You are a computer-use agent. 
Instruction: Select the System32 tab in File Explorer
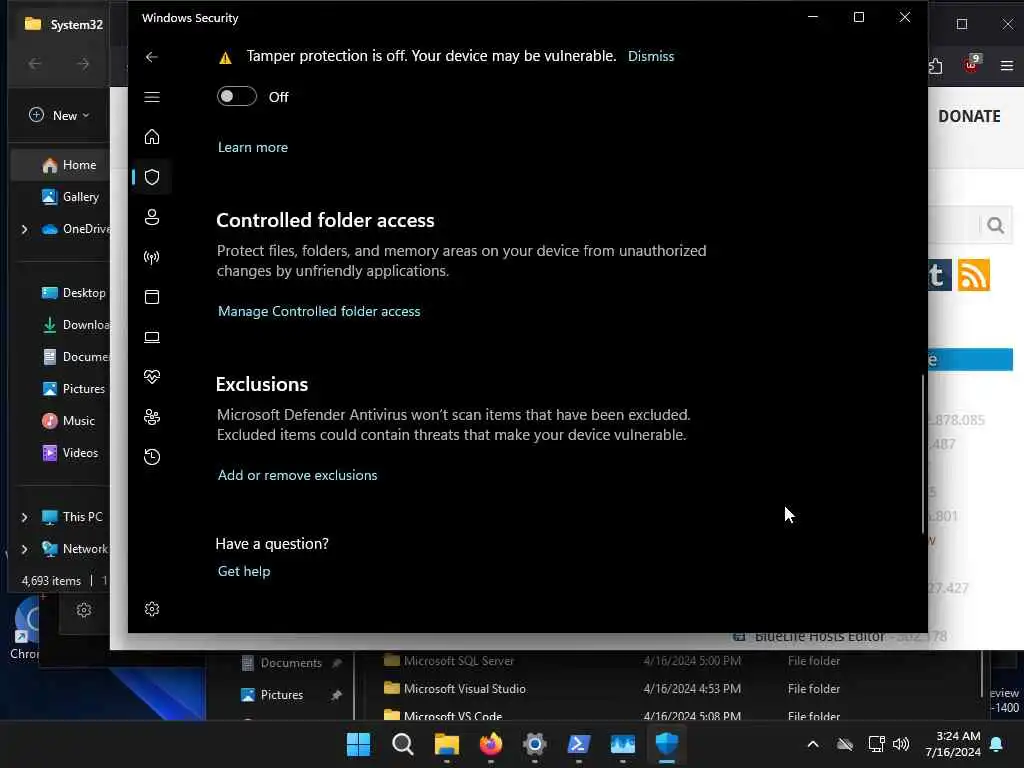[63, 25]
